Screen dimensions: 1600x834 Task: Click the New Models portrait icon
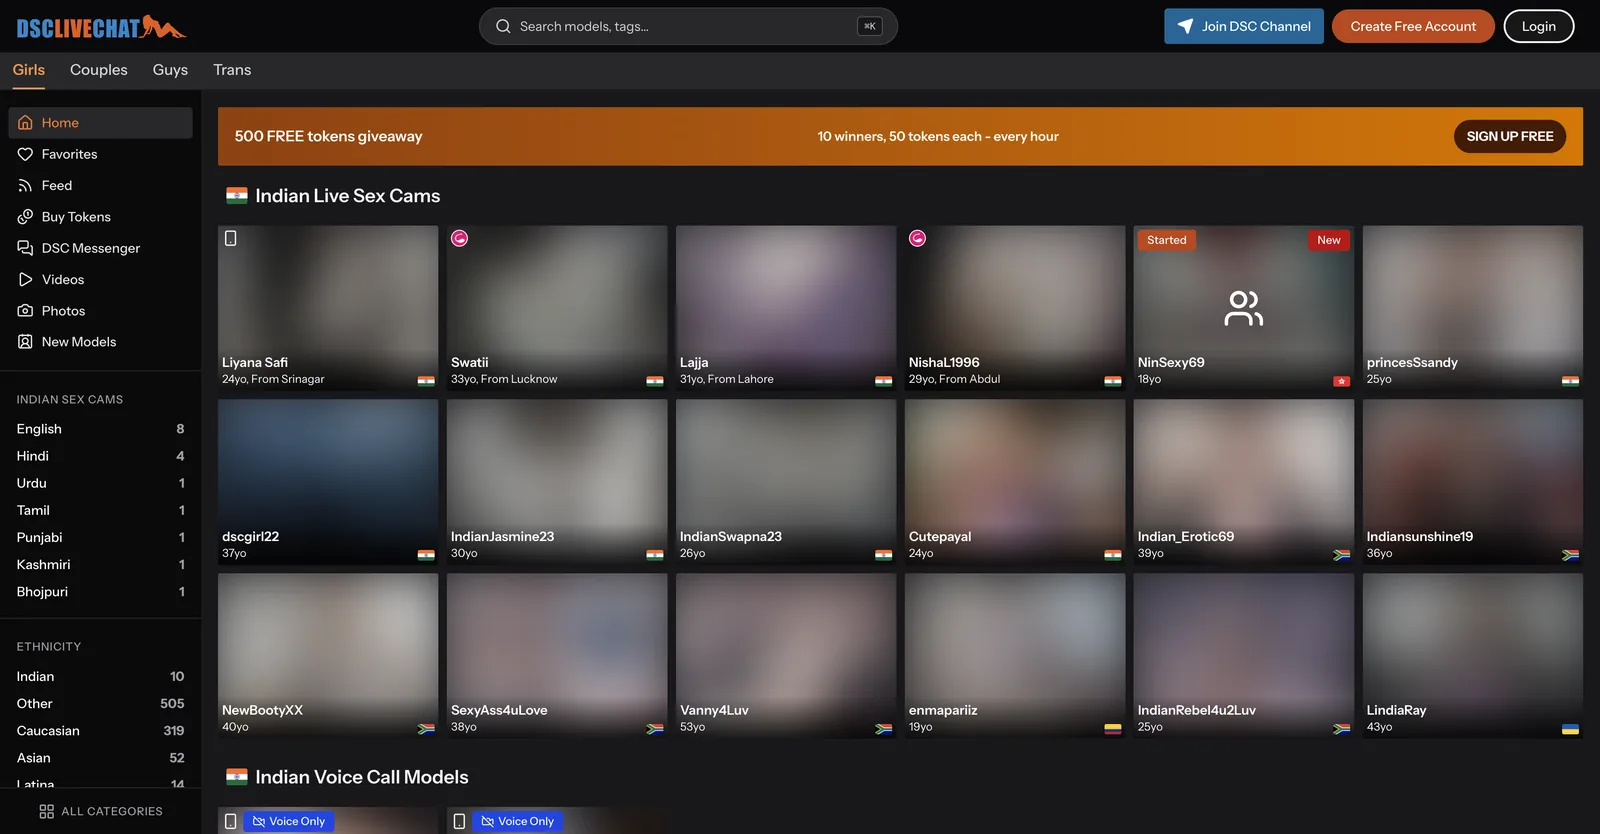pos(25,342)
